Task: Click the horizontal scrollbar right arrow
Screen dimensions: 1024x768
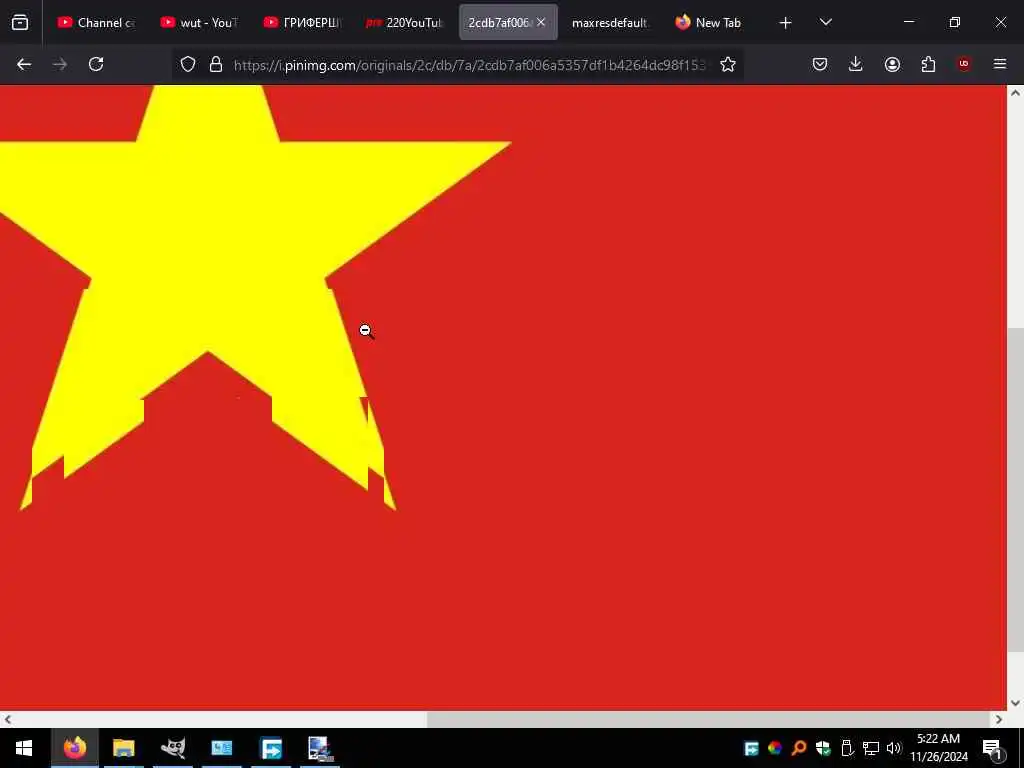Action: (x=999, y=720)
